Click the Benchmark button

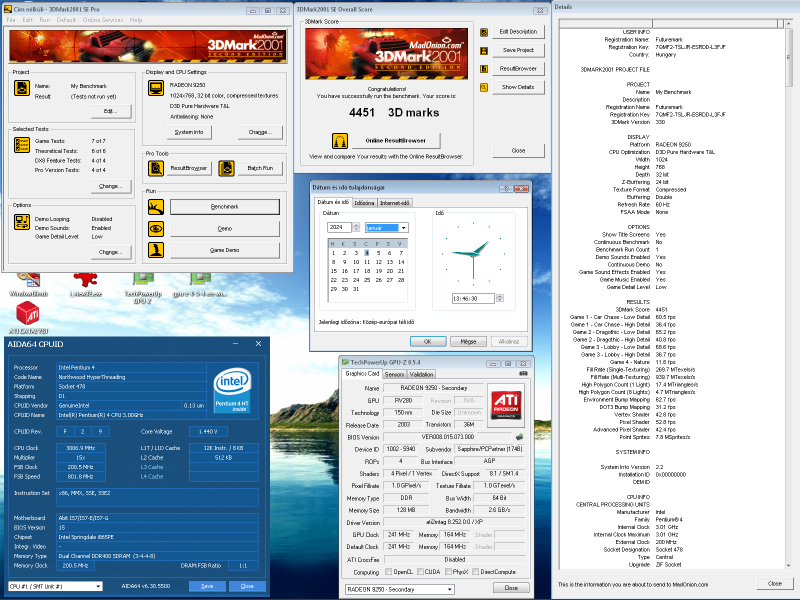click(x=224, y=207)
